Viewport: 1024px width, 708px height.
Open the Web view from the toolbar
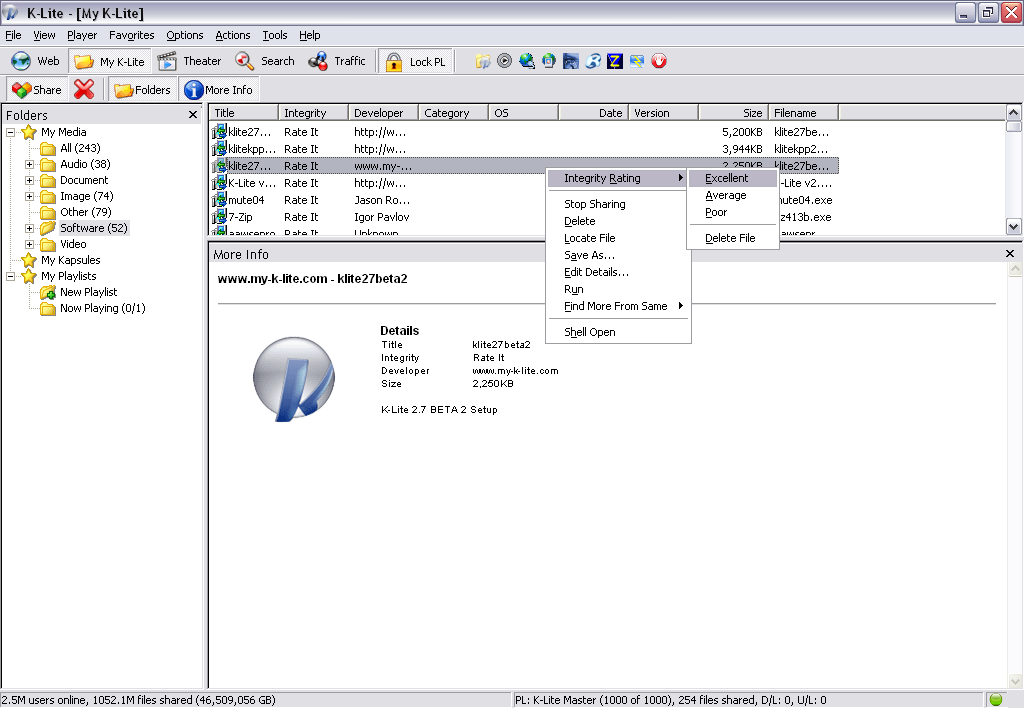35,61
